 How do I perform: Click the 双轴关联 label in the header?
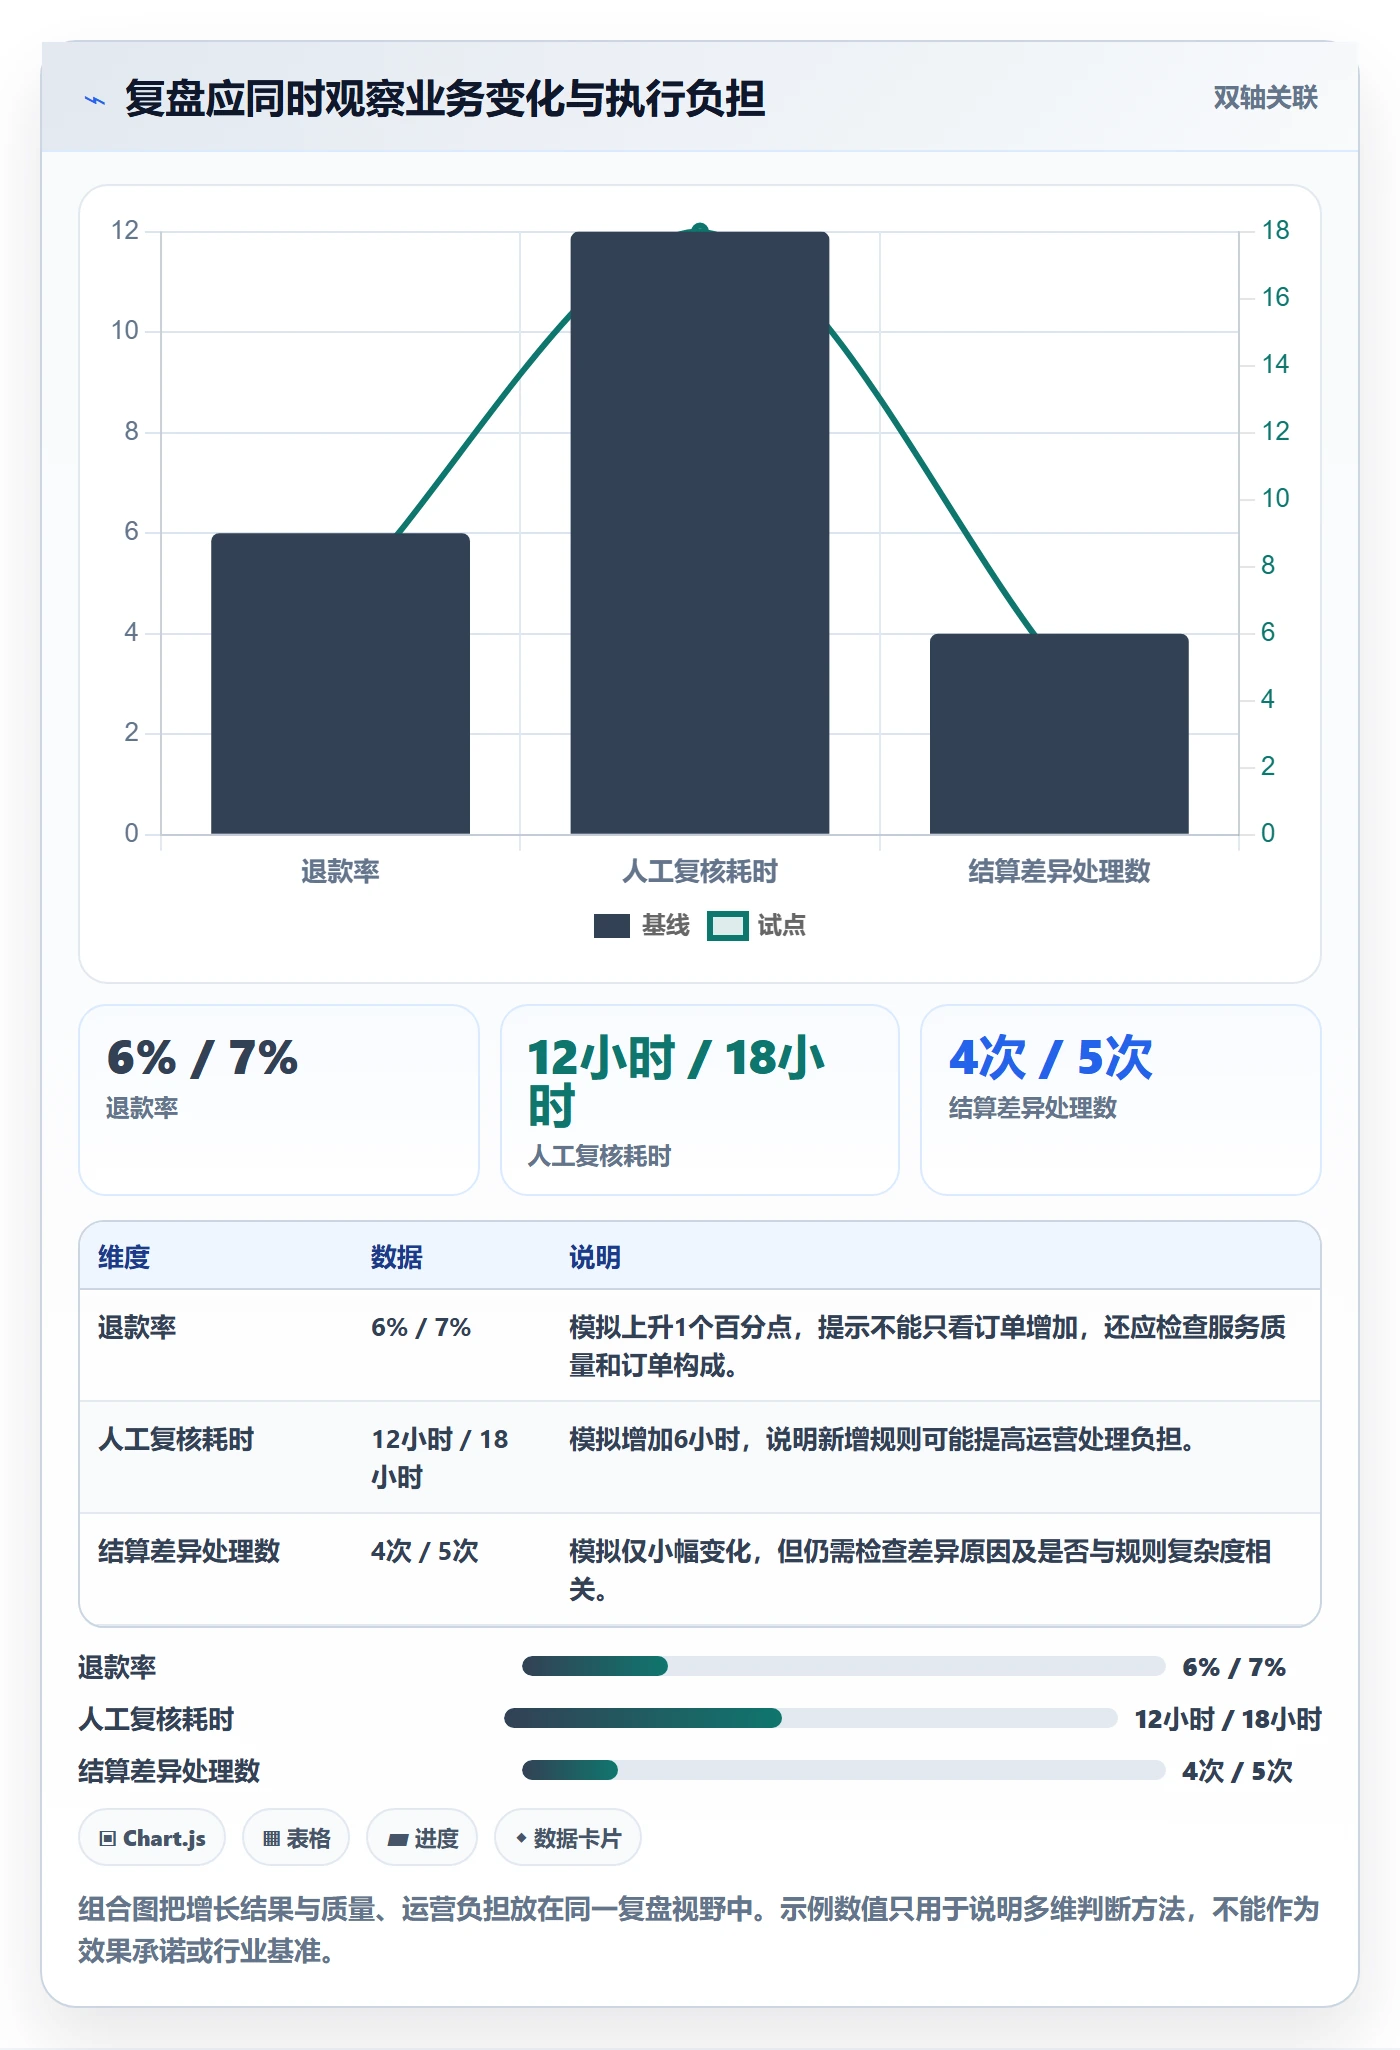coord(1265,97)
